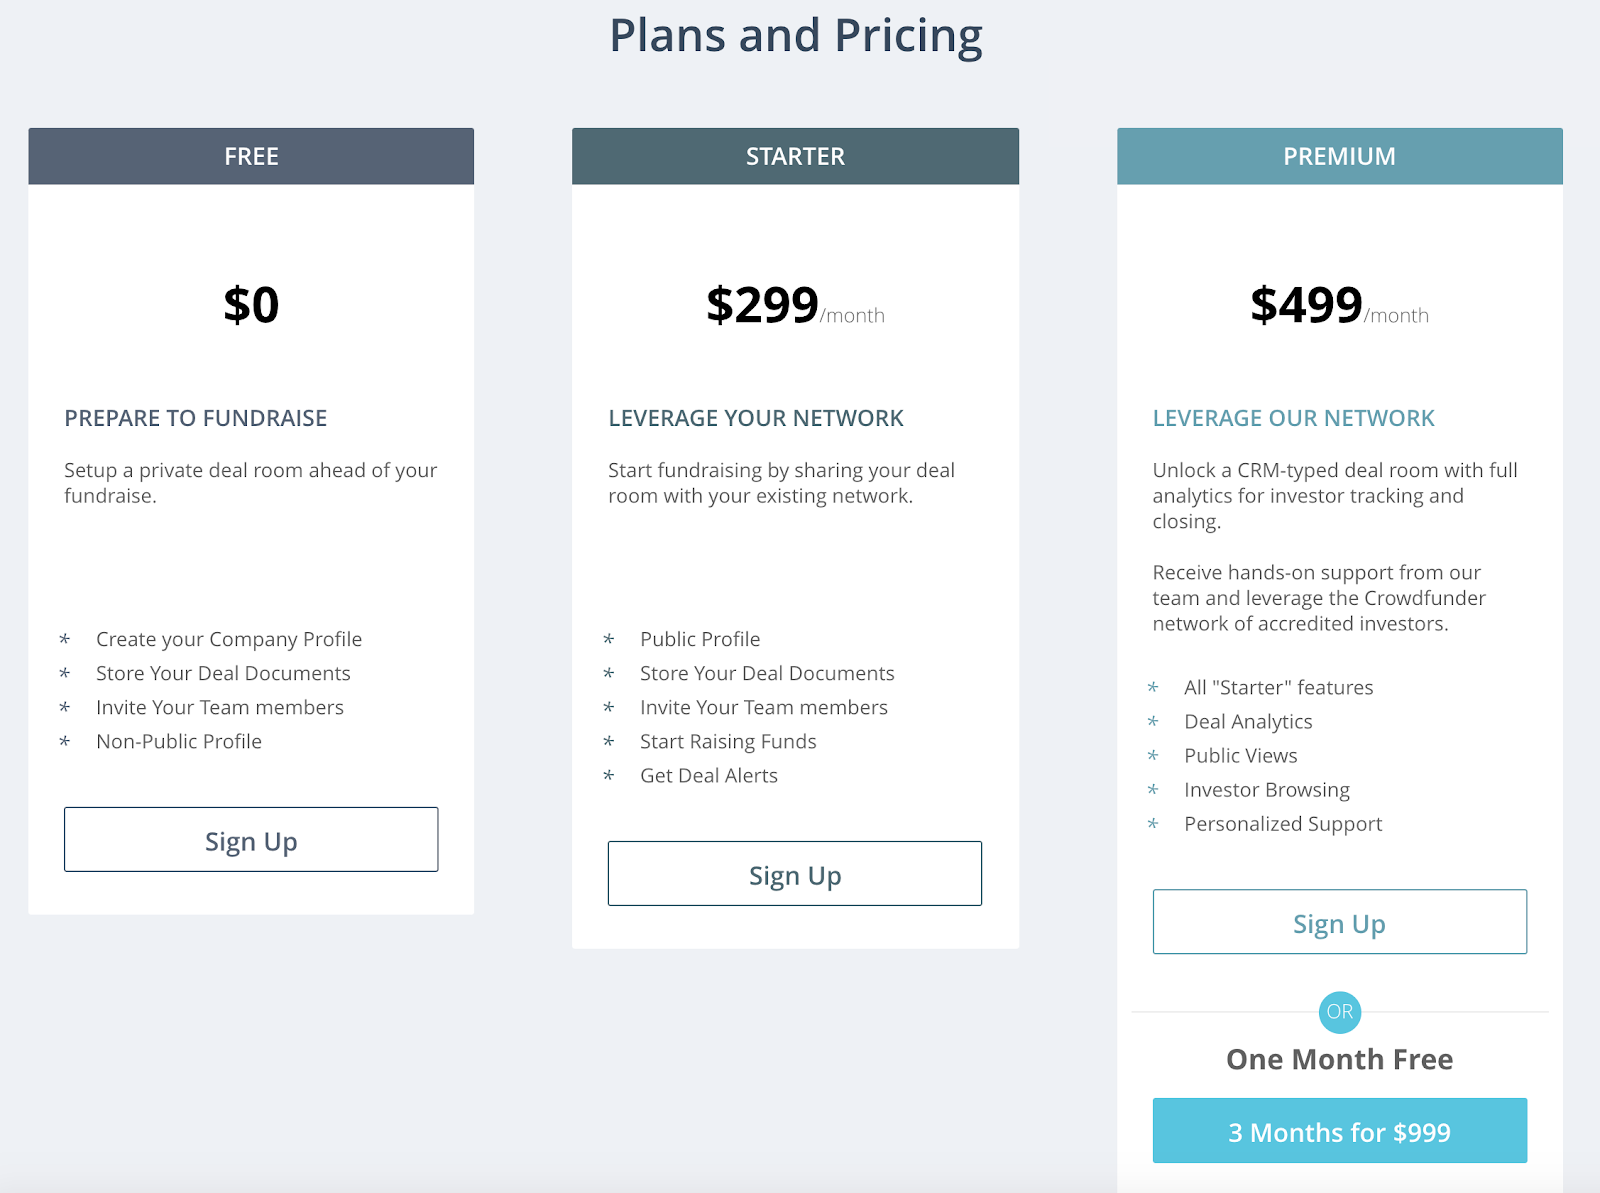The image size is (1600, 1193).
Task: Click the asterisk bullet beside Deal Analytics
Action: [x=1153, y=722]
